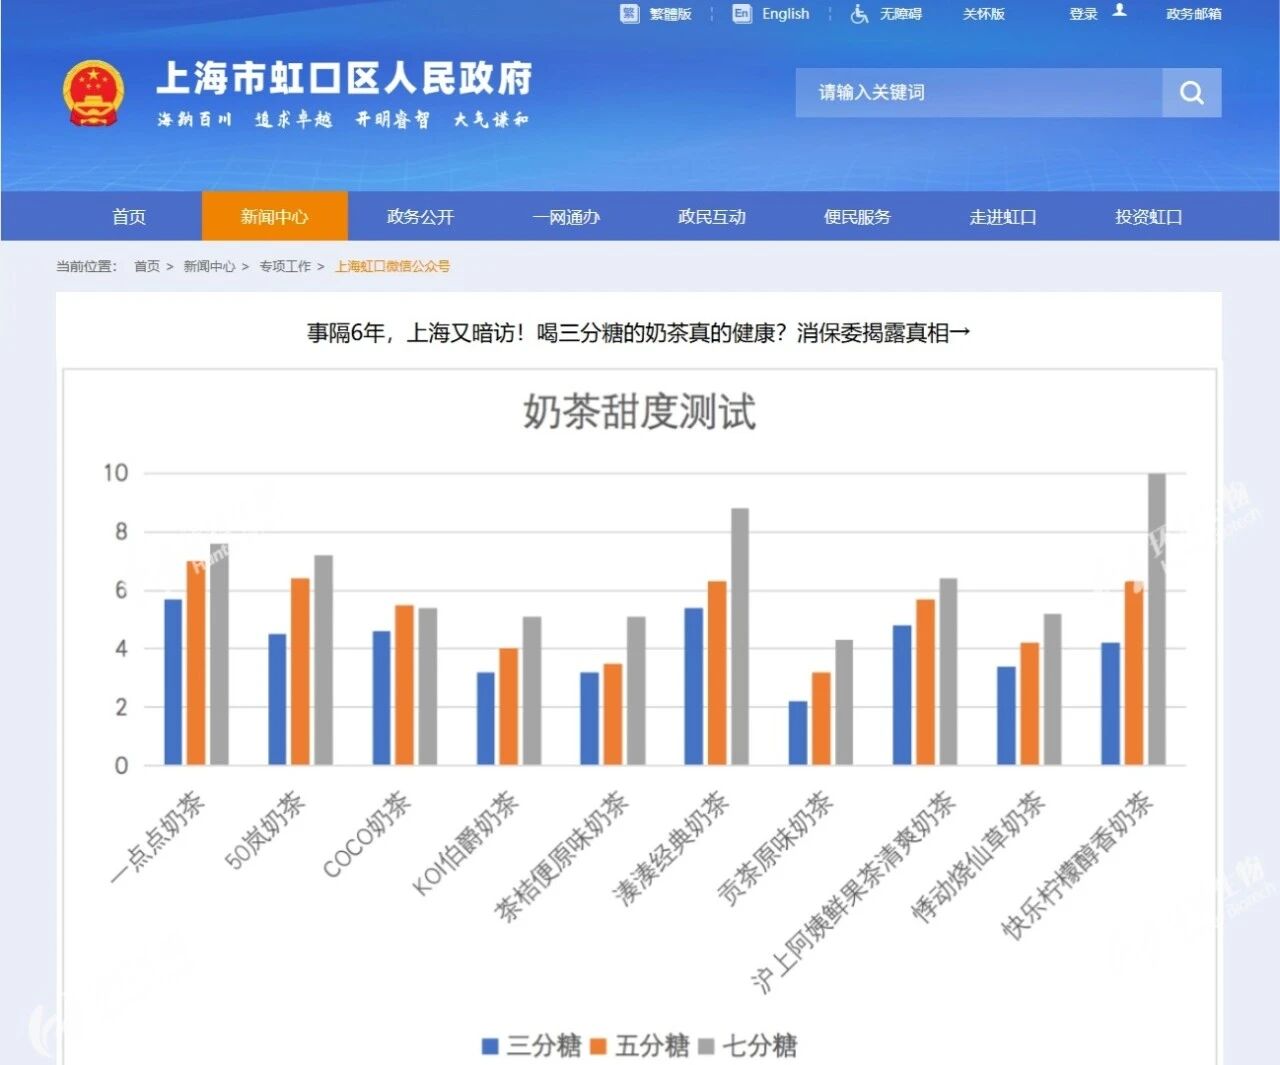The width and height of the screenshot is (1280, 1065).
Task: Click 上海虹口微信公众号 breadcrumb link
Action: click(x=392, y=266)
